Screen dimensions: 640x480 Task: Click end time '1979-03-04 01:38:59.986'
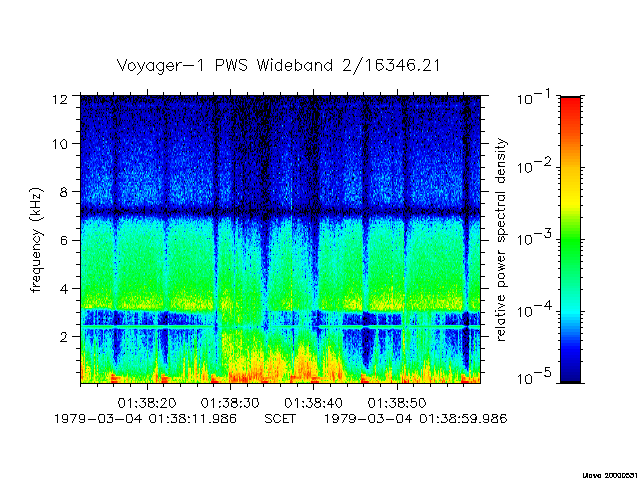point(416,419)
